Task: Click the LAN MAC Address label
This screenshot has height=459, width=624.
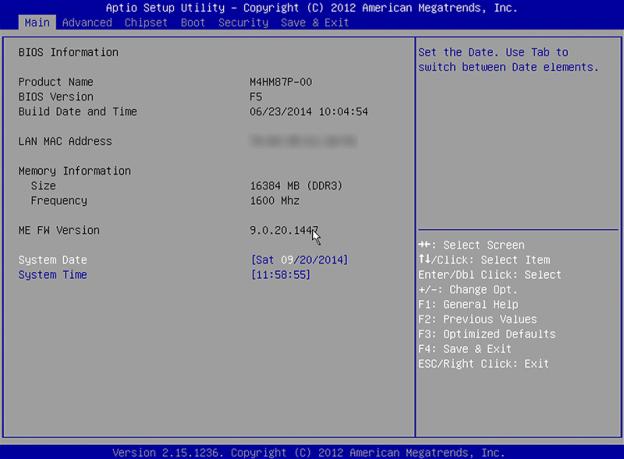Action: click(x=65, y=141)
